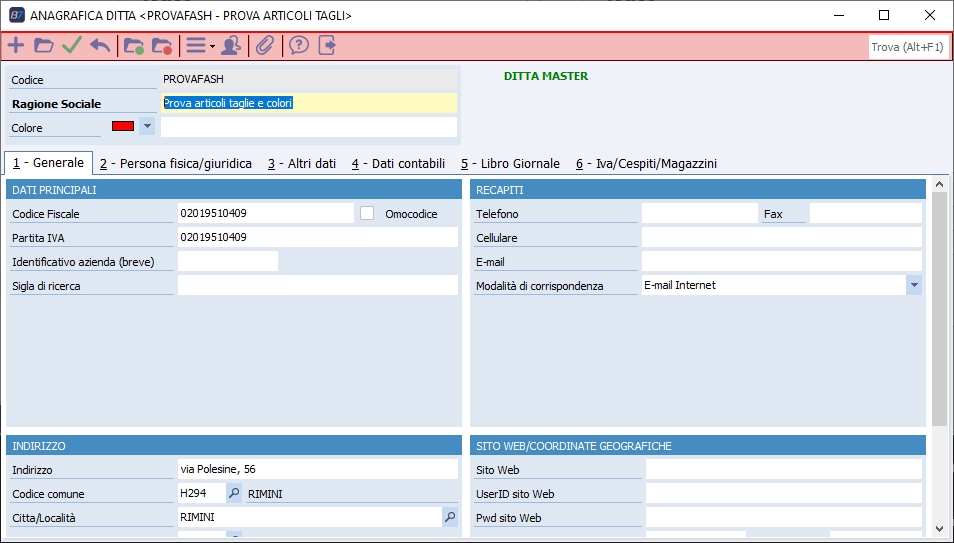Click the exit door toolbar icon
Image resolution: width=954 pixels, height=543 pixels.
point(327,46)
